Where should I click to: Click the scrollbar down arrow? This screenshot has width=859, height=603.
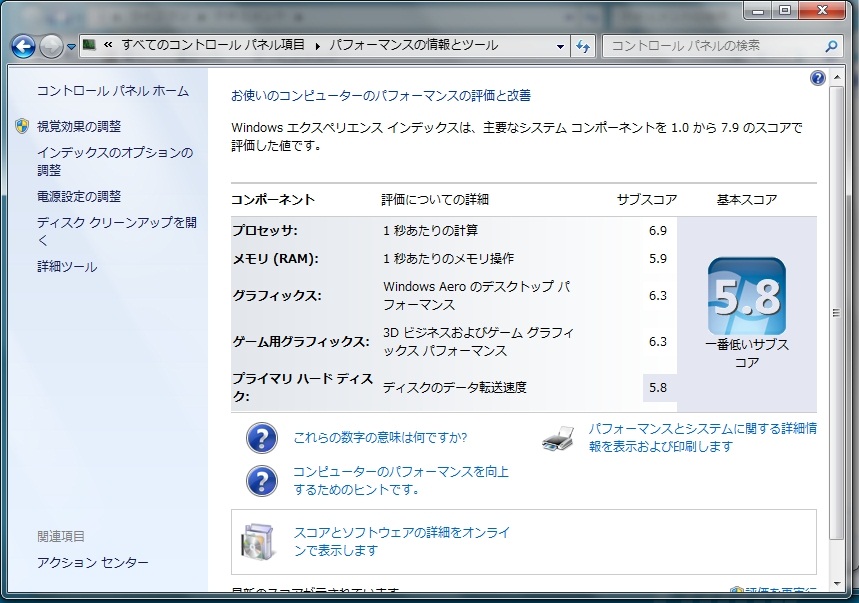click(x=837, y=584)
